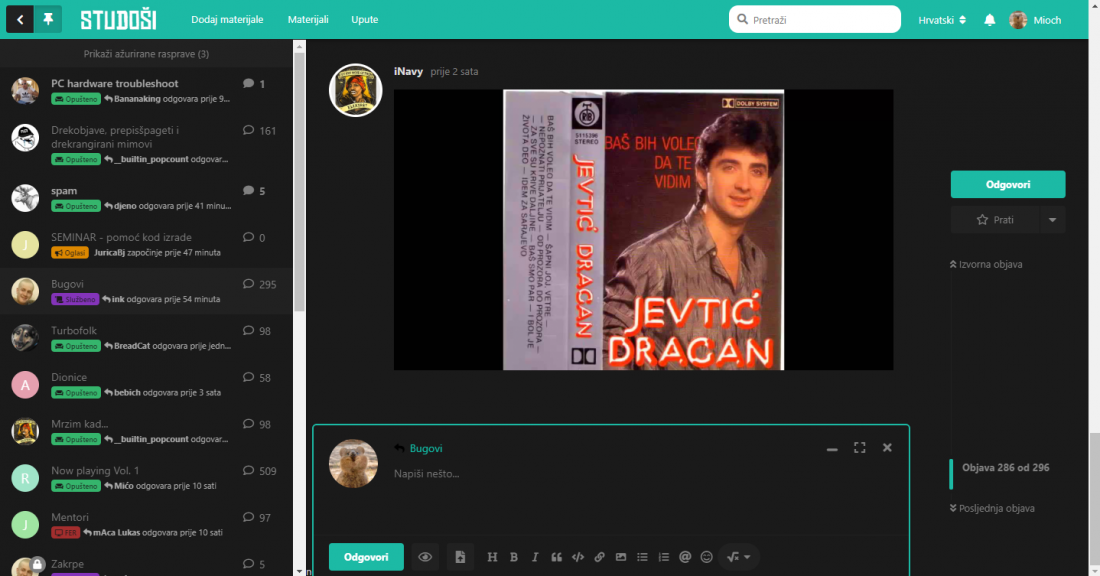Click the lock icon on Zakrpe thread avatar
The height and width of the screenshot is (576, 1100).
point(38,564)
